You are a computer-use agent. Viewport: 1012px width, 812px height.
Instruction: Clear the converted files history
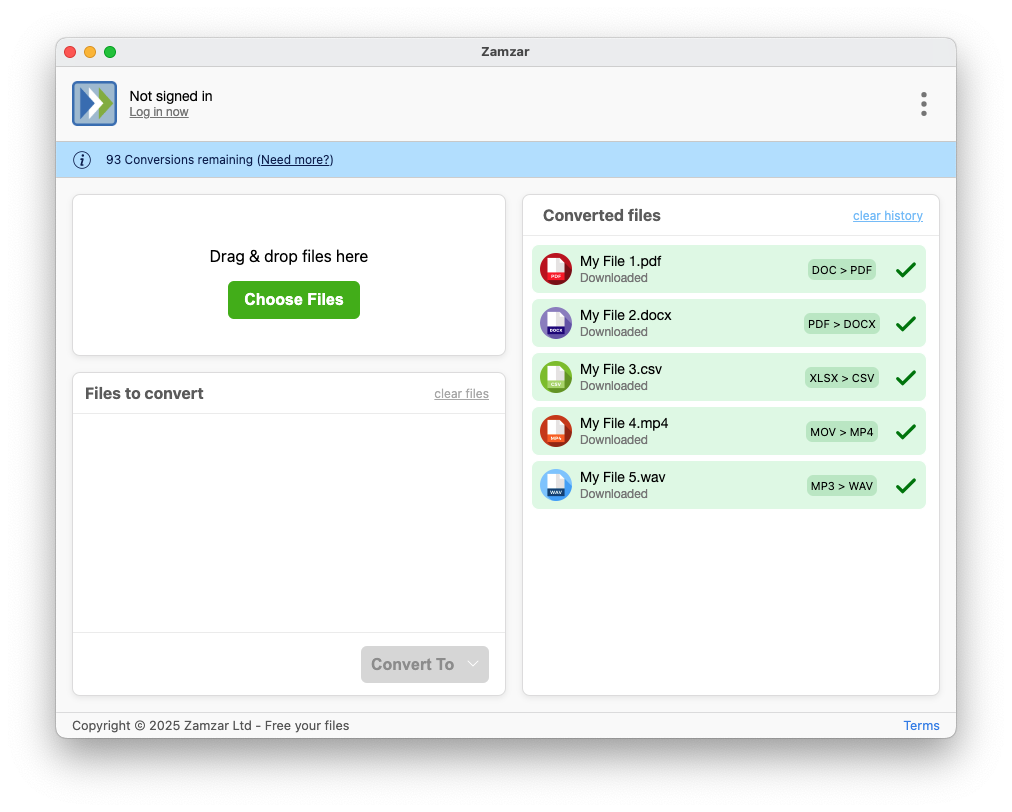[887, 216]
